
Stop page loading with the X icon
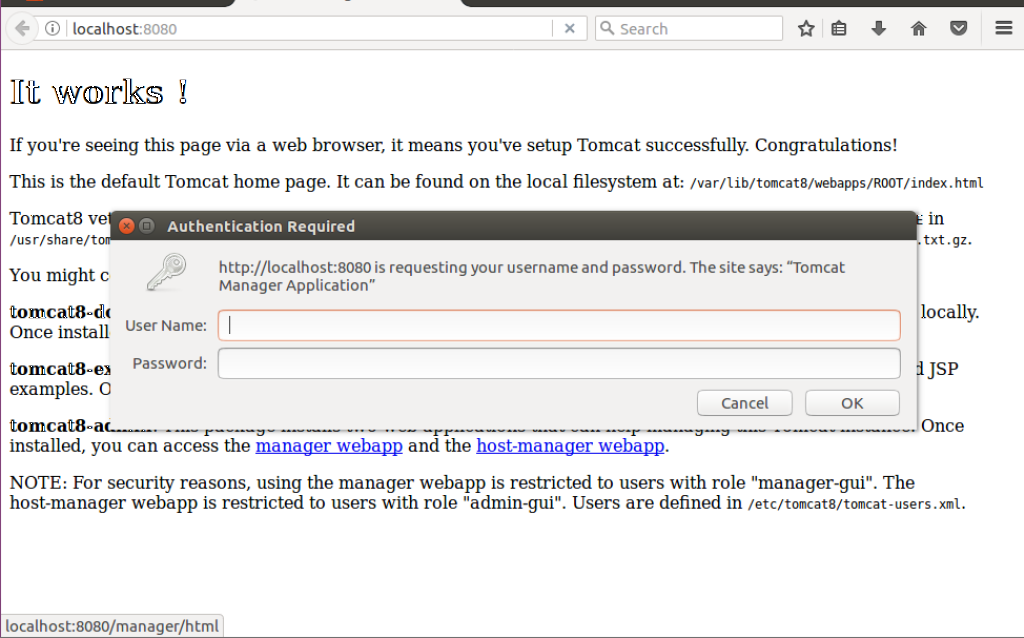pos(569,29)
